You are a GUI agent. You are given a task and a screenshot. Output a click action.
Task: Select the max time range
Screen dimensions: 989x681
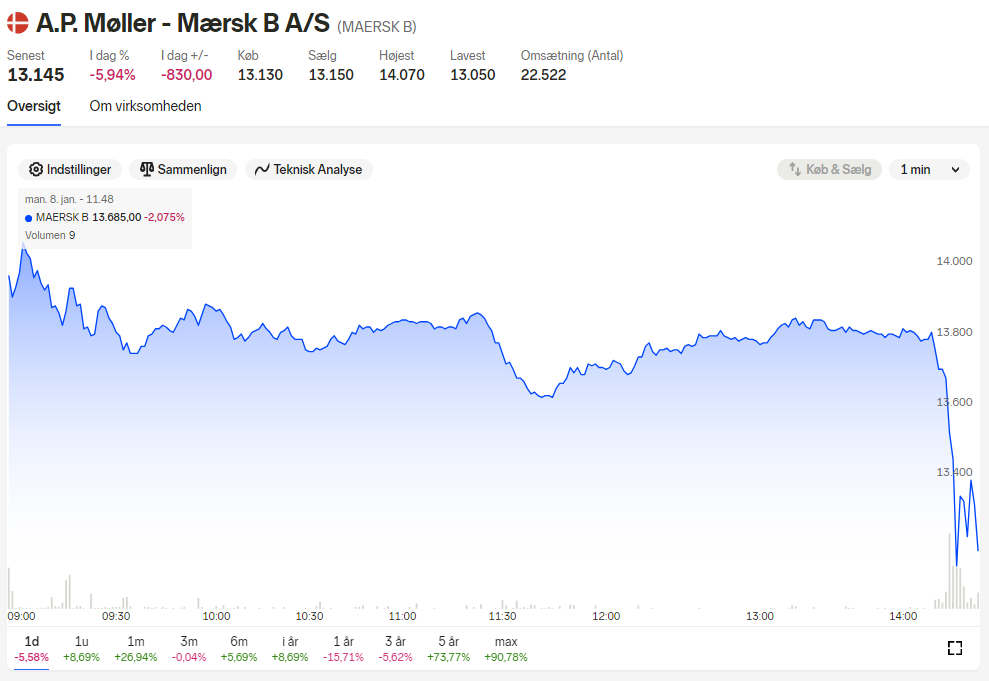506,649
